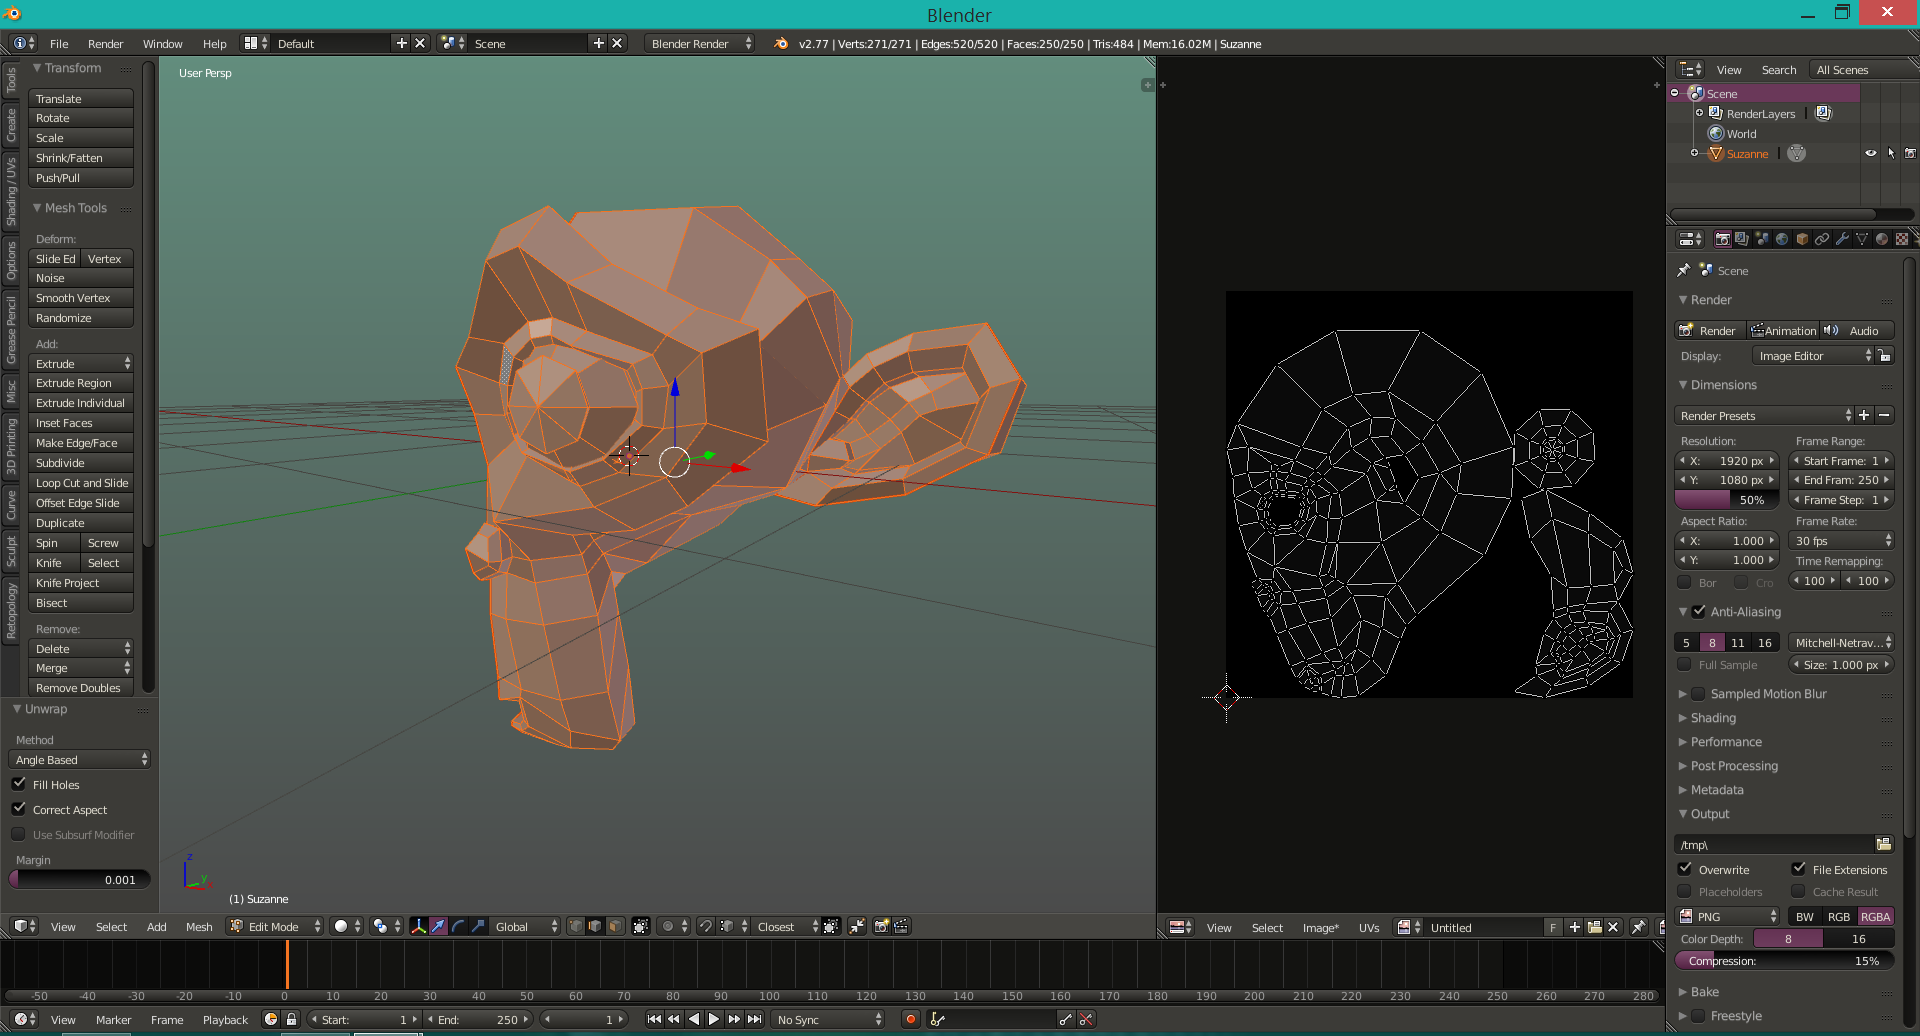1920x1036 pixels.
Task: Open the Angle Based method dropdown
Action: tap(80, 760)
